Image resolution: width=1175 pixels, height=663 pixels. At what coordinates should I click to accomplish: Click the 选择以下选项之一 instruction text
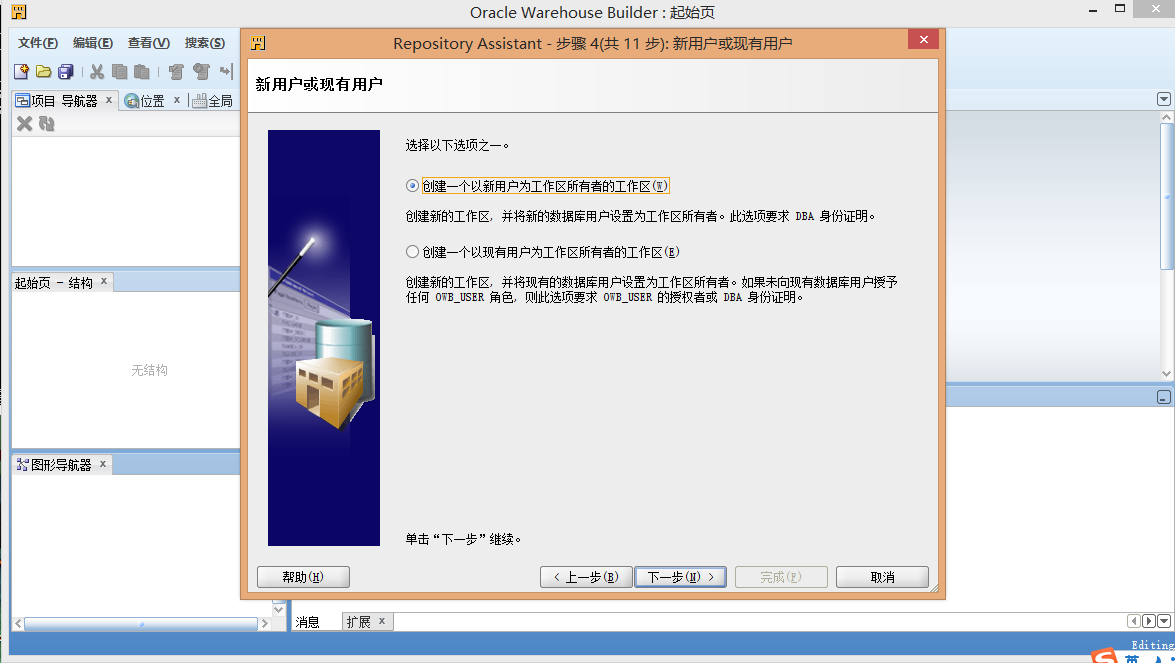click(457, 145)
